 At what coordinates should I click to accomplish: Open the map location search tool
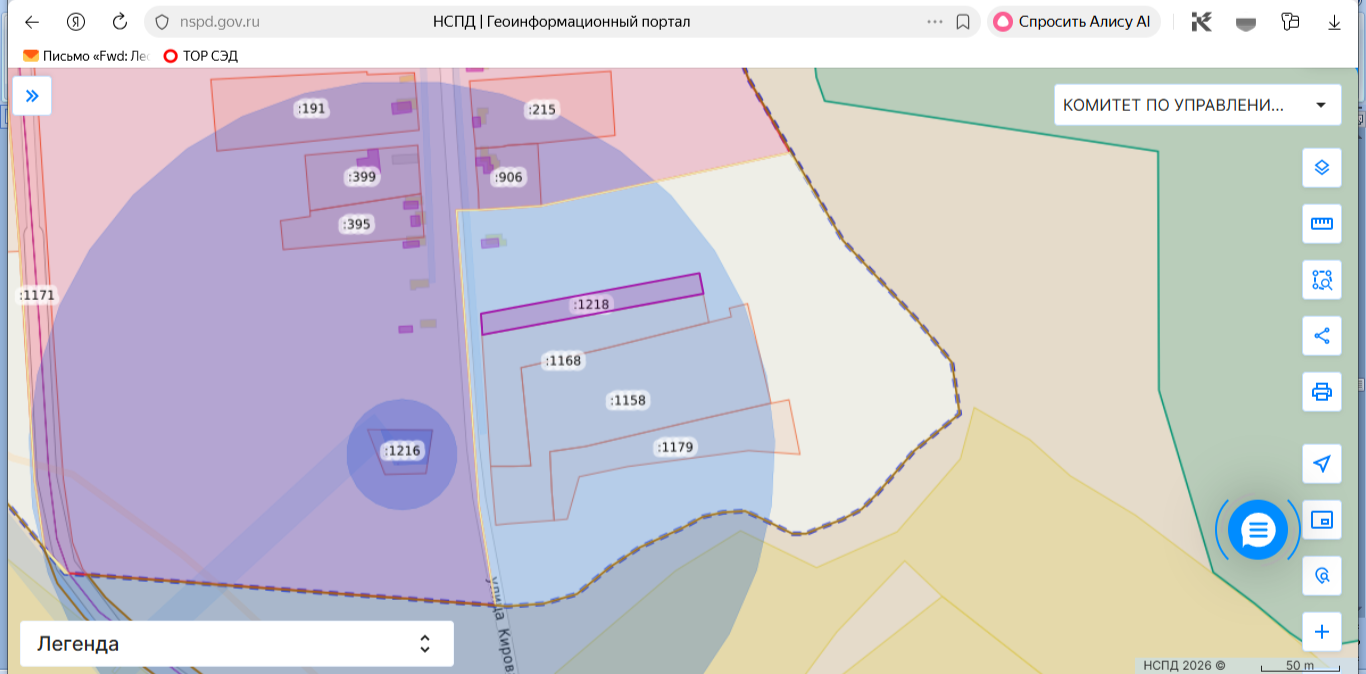point(1322,576)
